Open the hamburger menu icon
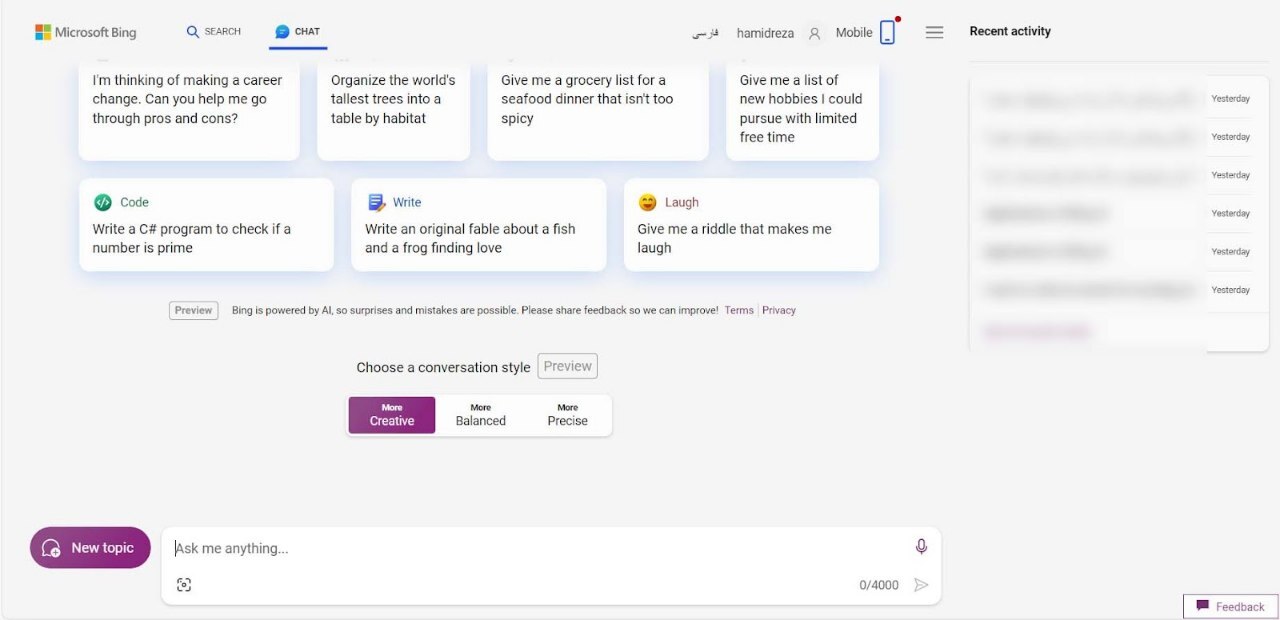The image size is (1280, 620). (x=934, y=33)
